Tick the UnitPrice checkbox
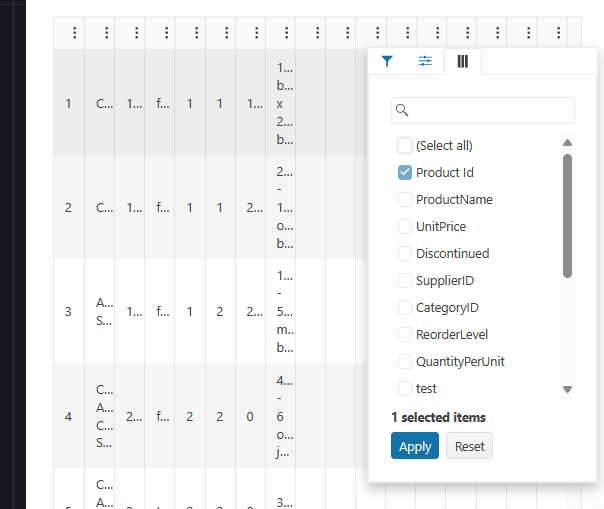The height and width of the screenshot is (509, 604). 405,227
